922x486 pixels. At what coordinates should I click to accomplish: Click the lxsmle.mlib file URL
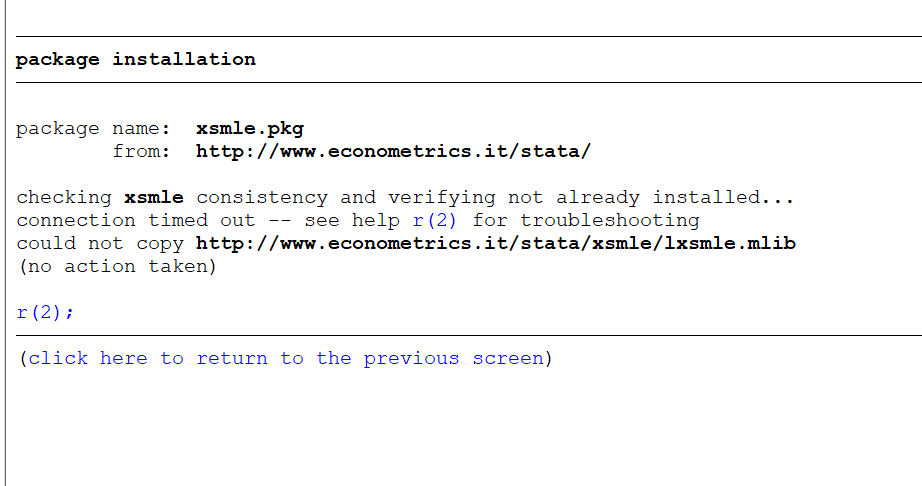tap(495, 243)
